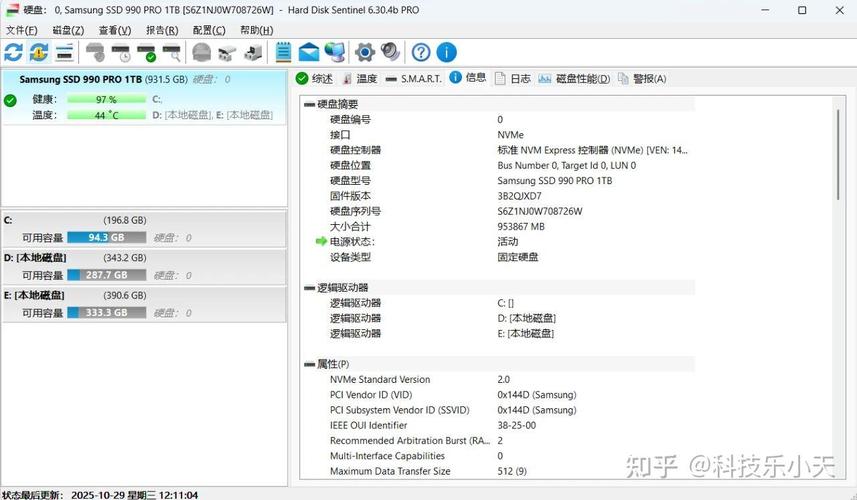This screenshot has height=500, width=857.
Task: Click the serial number S6Z1NJ0W708726W
Action: point(540,211)
